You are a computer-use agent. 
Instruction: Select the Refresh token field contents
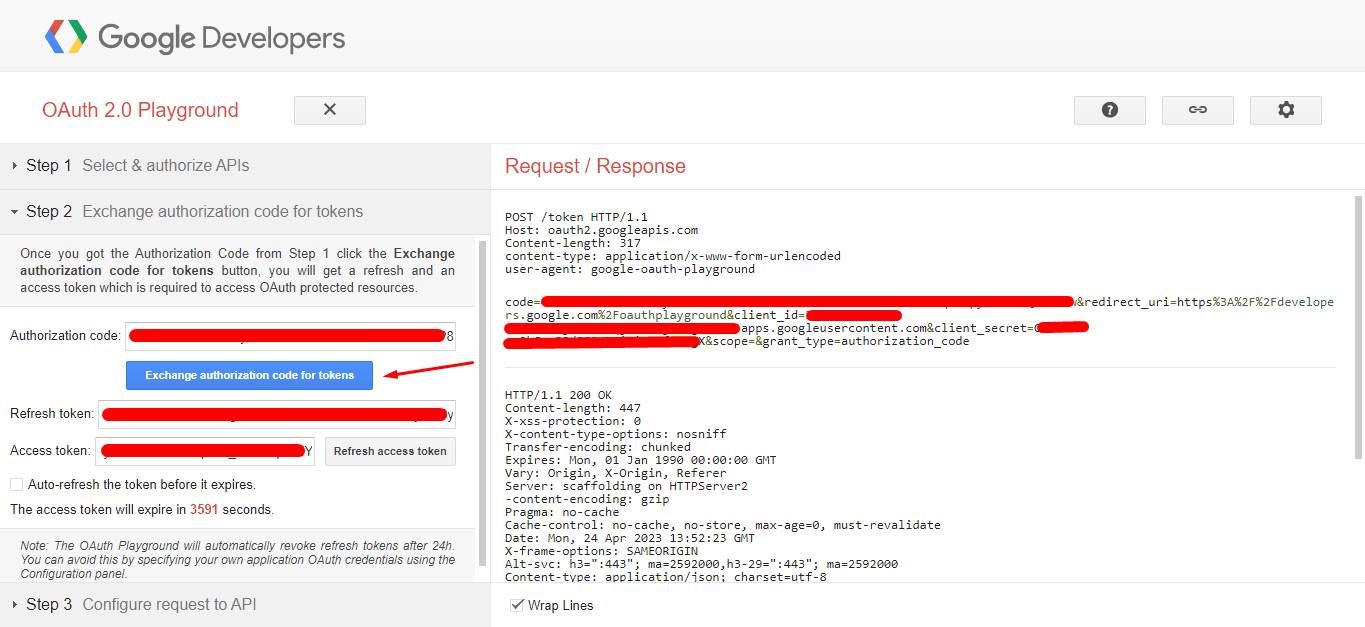277,413
